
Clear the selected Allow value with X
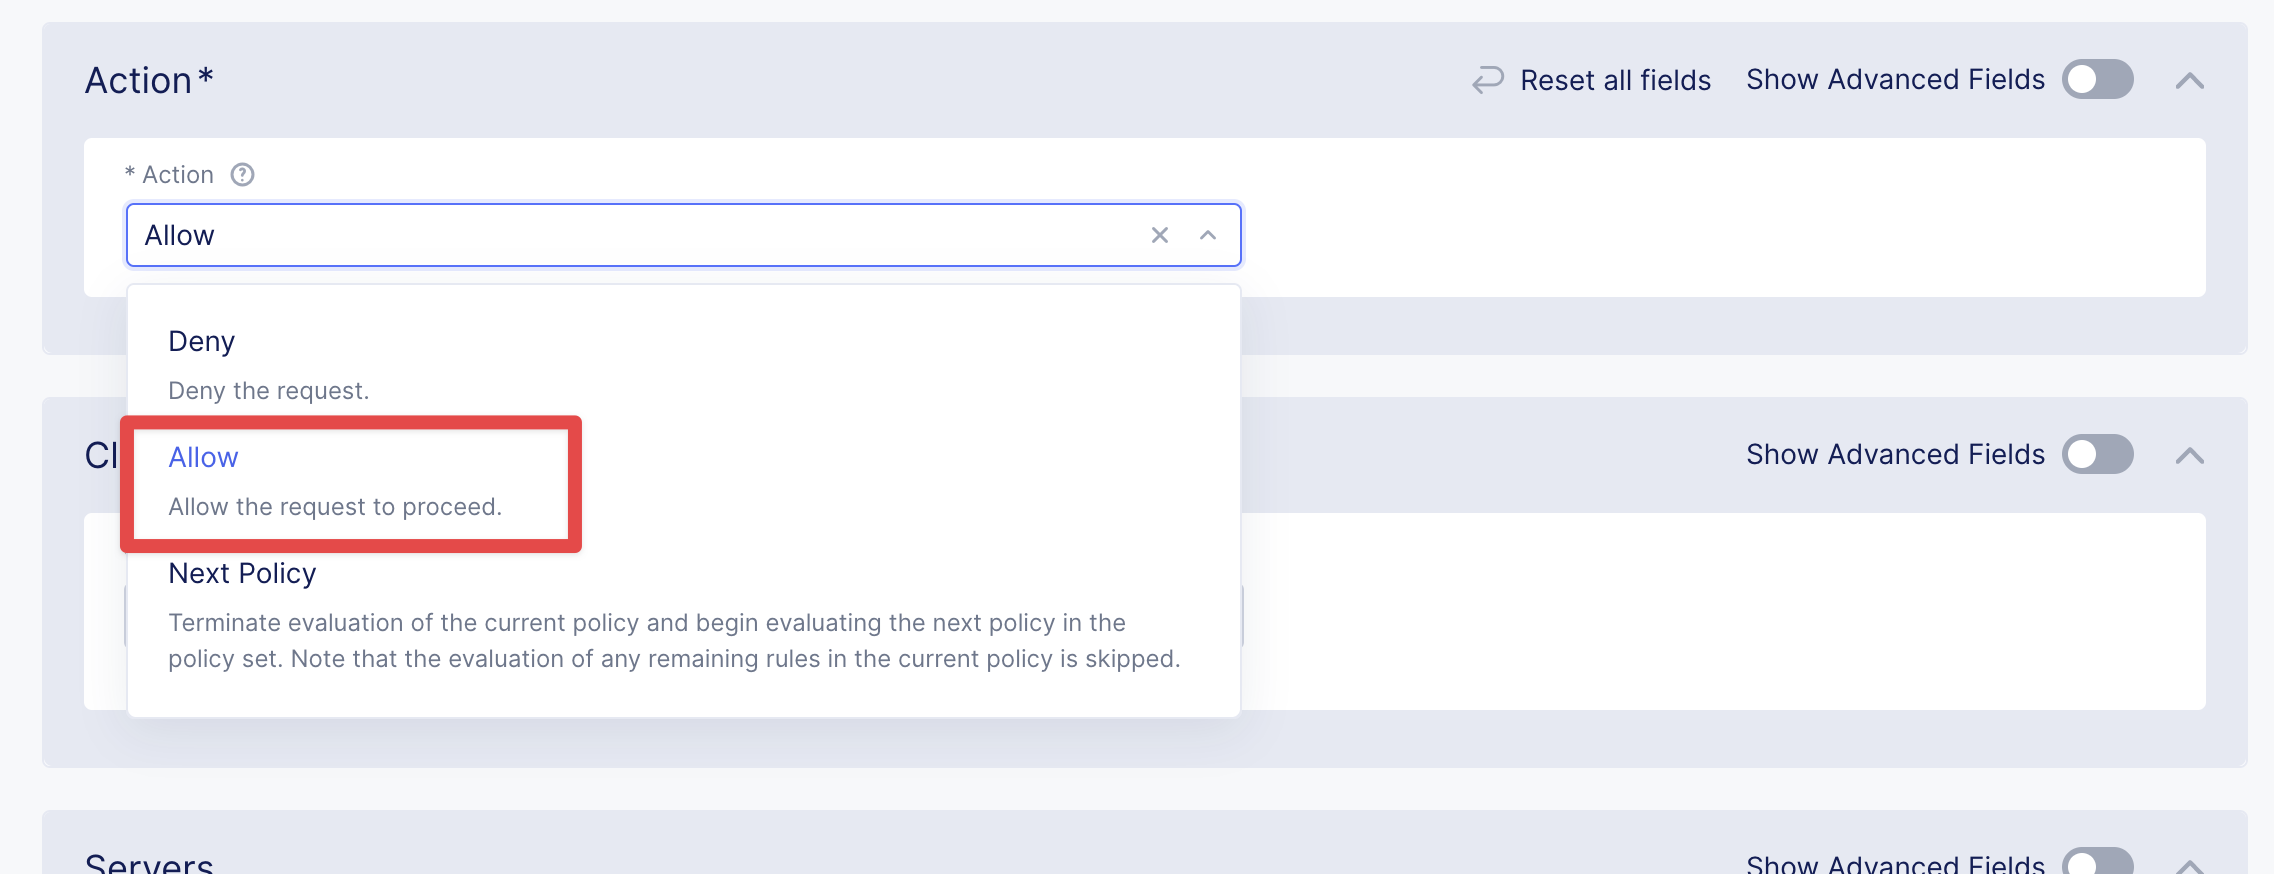click(1159, 235)
